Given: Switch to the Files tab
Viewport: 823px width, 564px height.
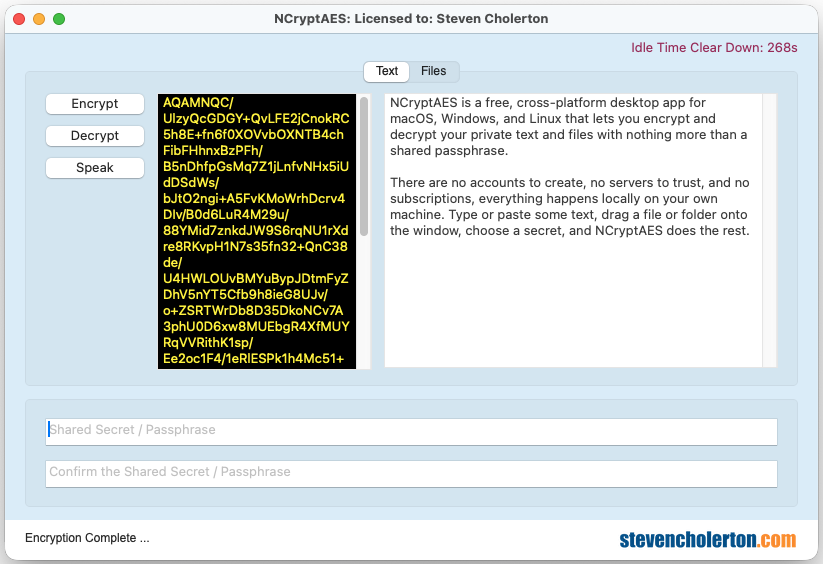Looking at the screenshot, I should [x=434, y=71].
